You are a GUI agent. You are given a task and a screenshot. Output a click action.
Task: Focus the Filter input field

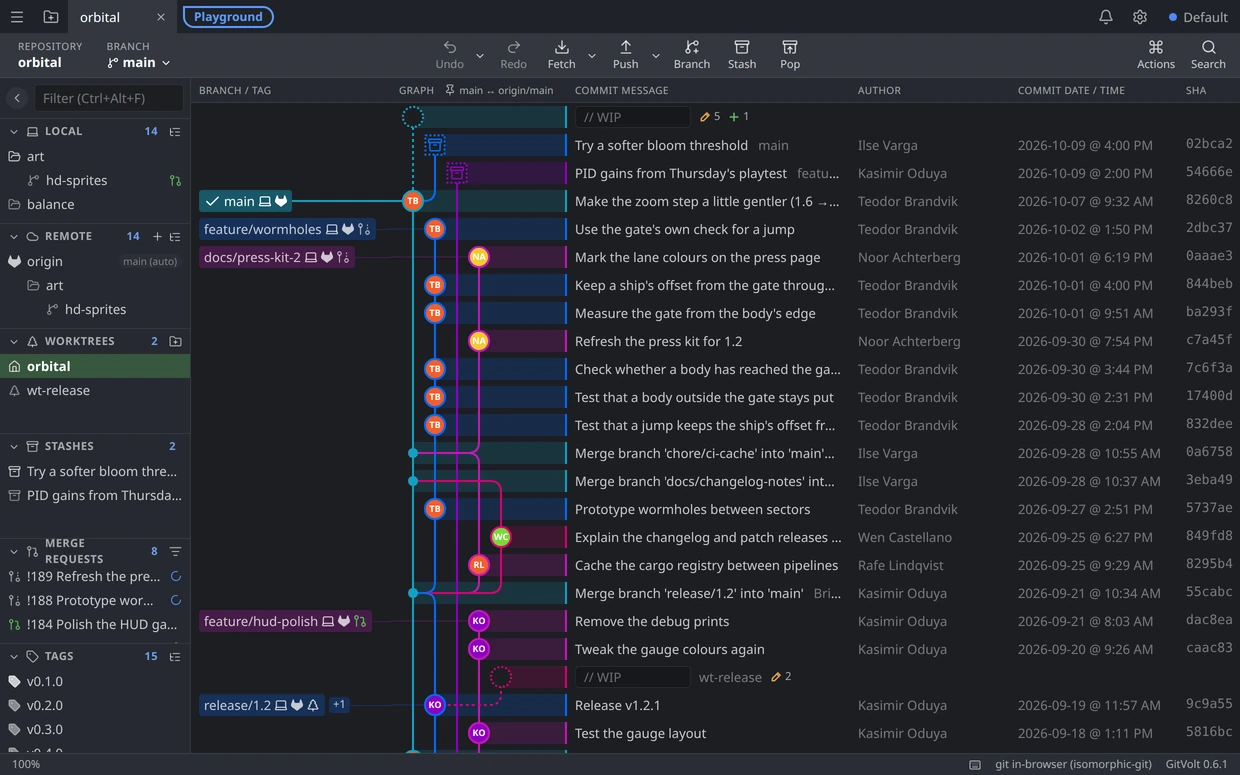109,98
